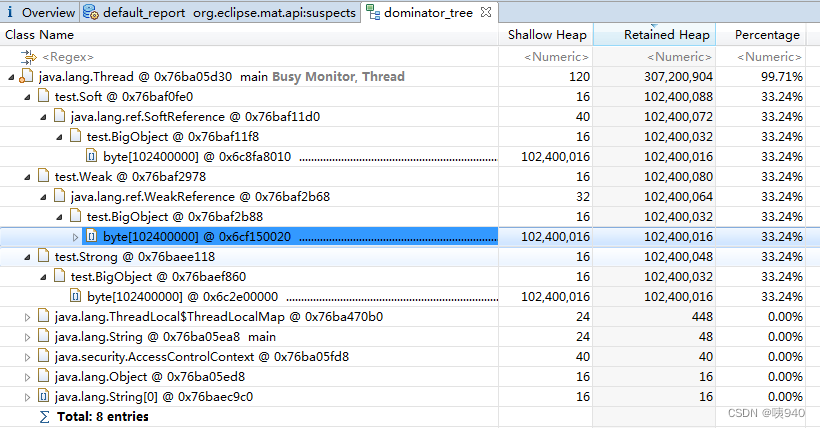Click byte array @ 0x6cf150020 icon

(92, 236)
